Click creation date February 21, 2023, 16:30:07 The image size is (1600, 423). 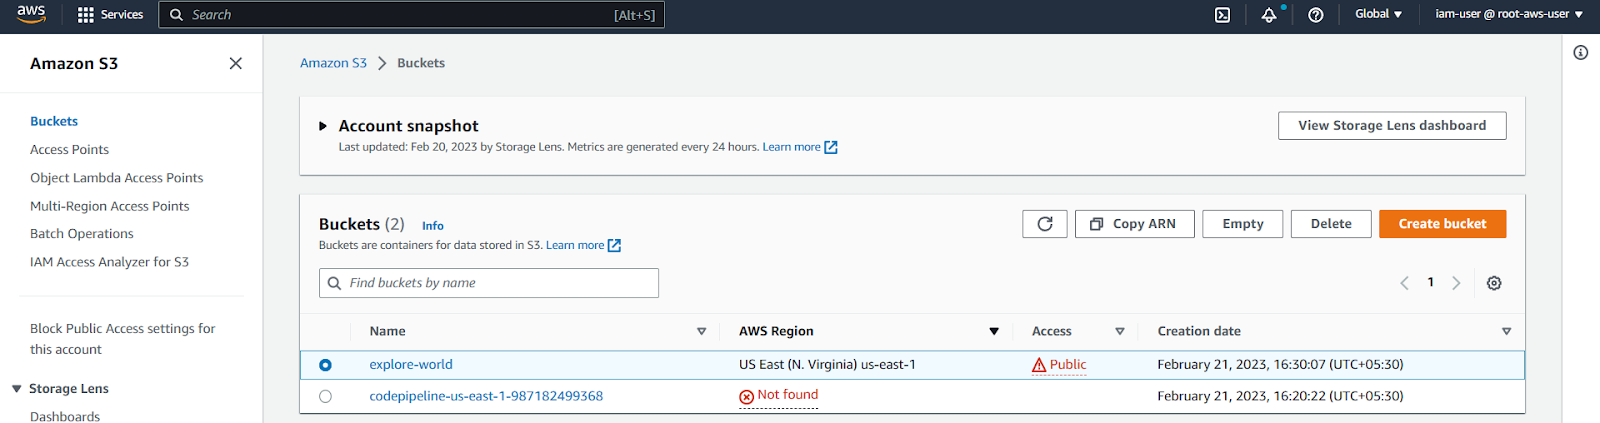click(1280, 365)
